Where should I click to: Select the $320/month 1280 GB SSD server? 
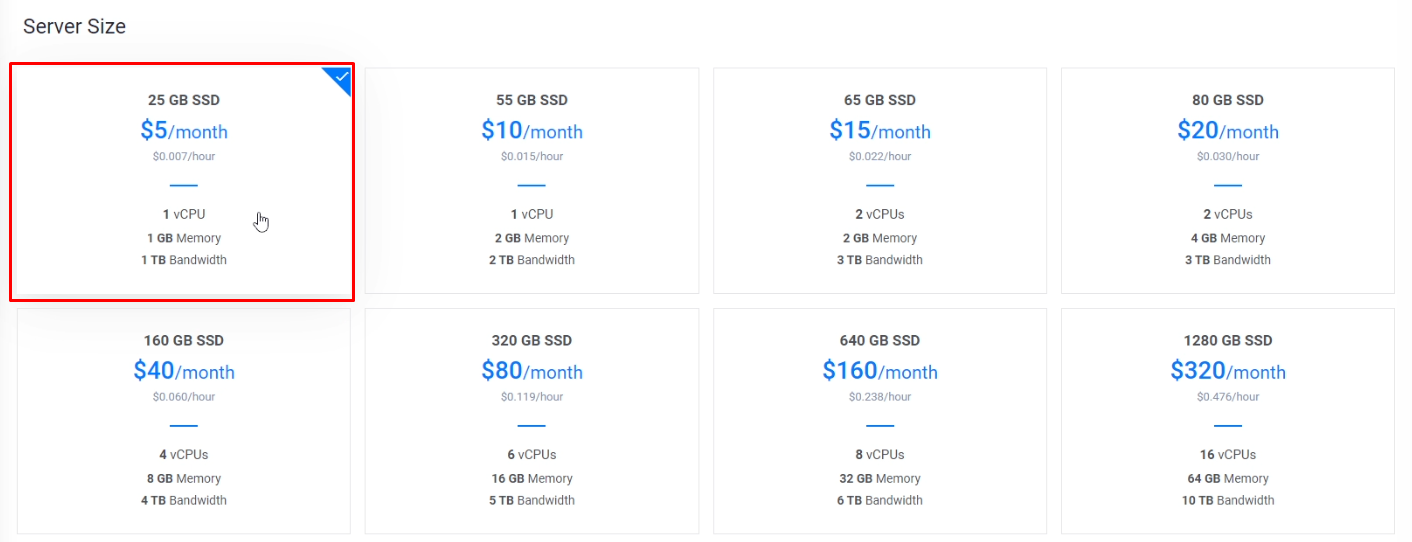point(1227,420)
